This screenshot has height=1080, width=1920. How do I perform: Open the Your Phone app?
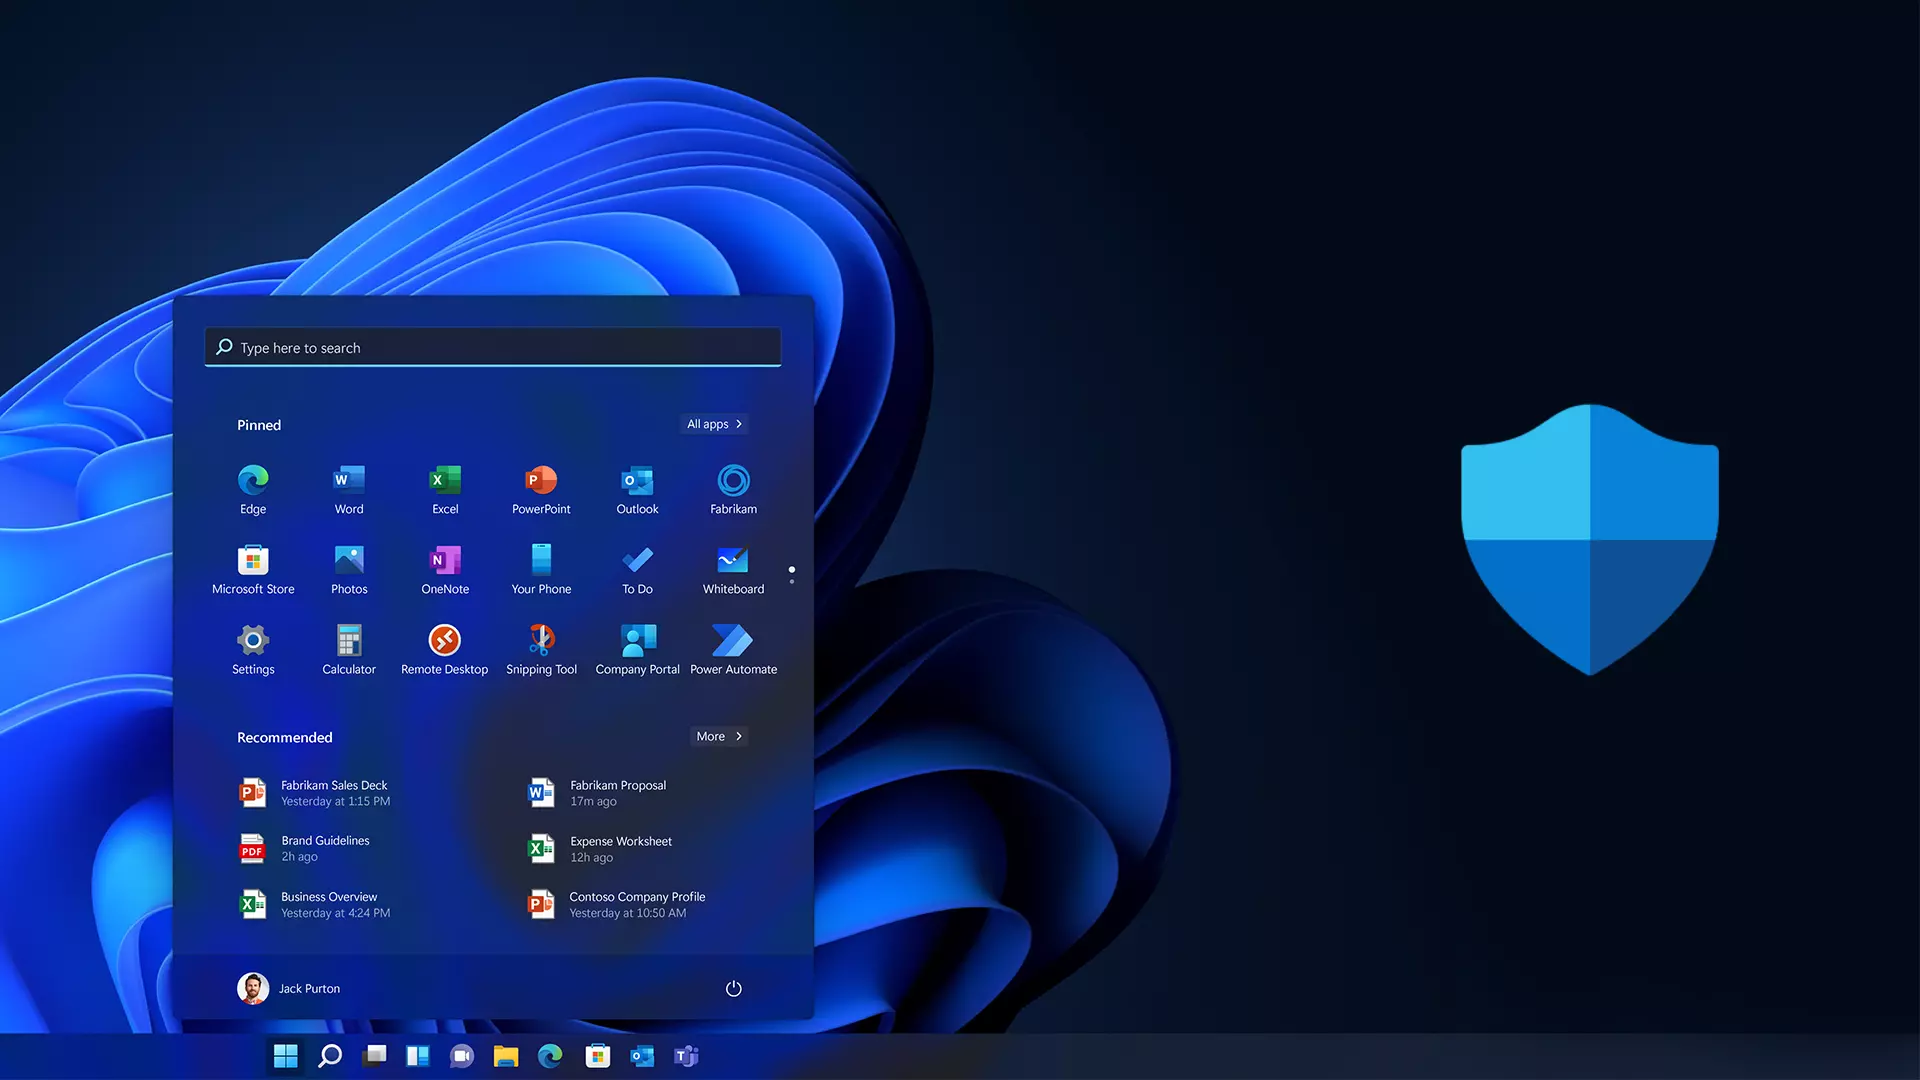tap(541, 569)
